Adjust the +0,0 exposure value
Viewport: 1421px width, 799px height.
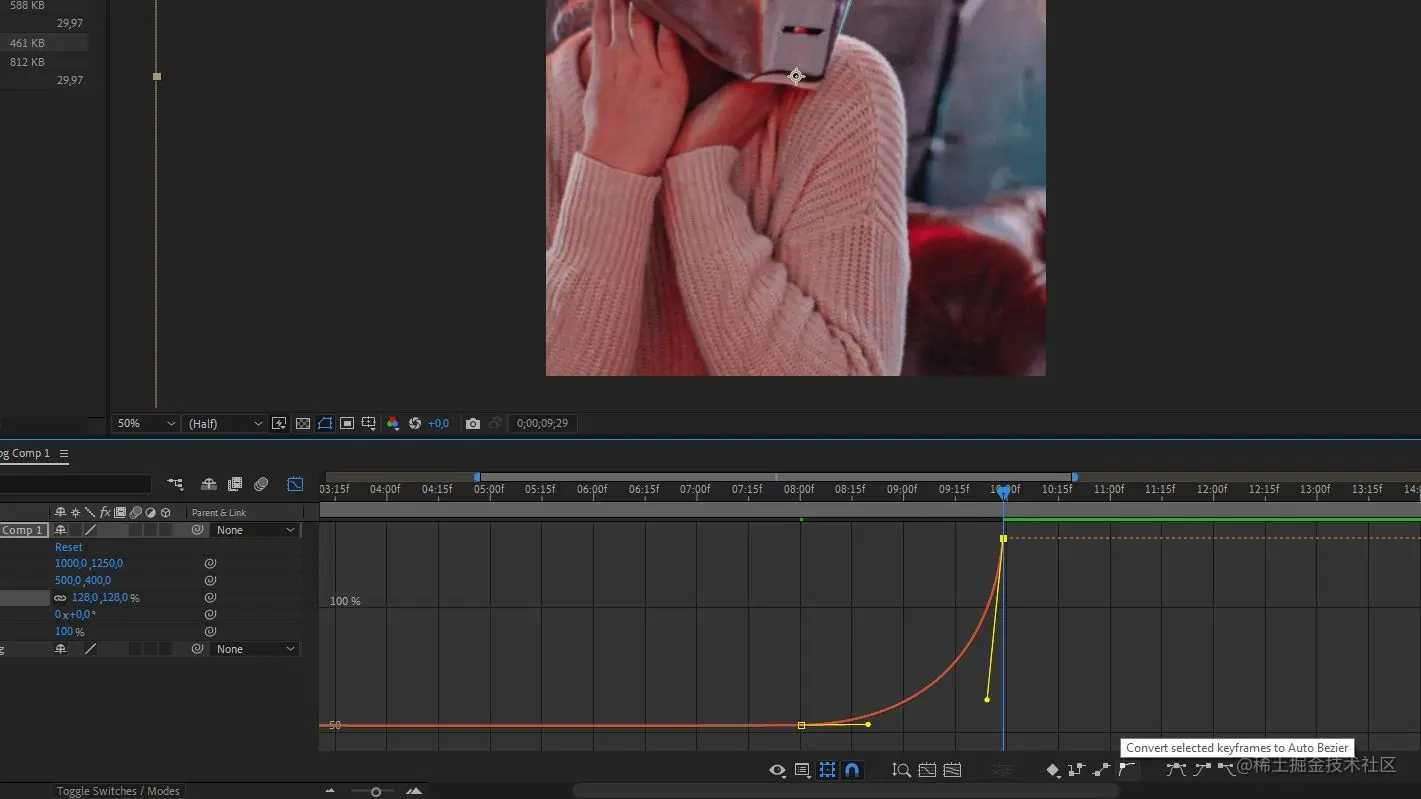(438, 424)
